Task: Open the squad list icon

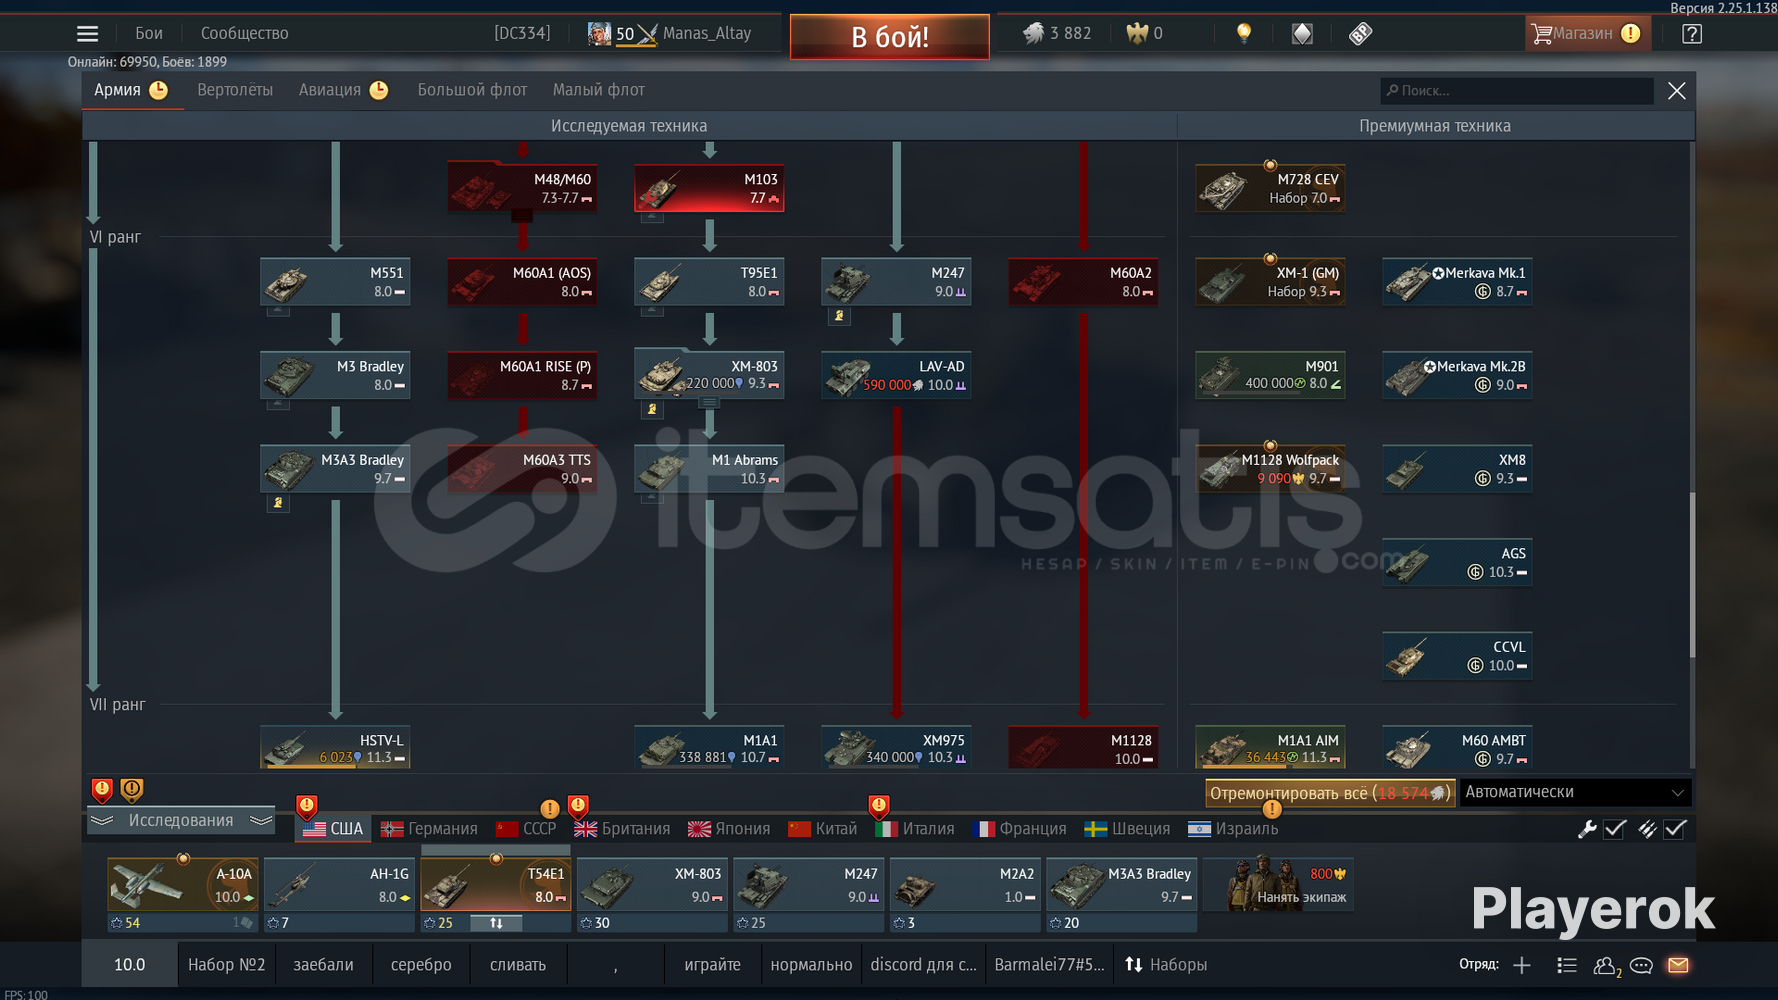Action: pyautogui.click(x=1566, y=965)
